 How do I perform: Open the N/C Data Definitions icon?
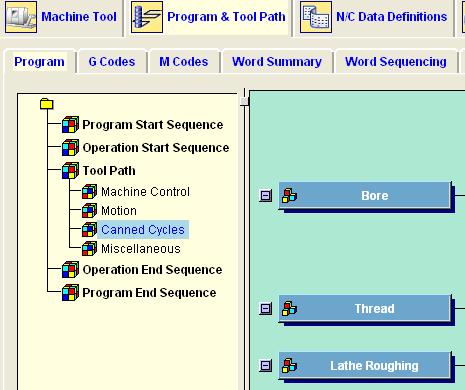(316, 17)
